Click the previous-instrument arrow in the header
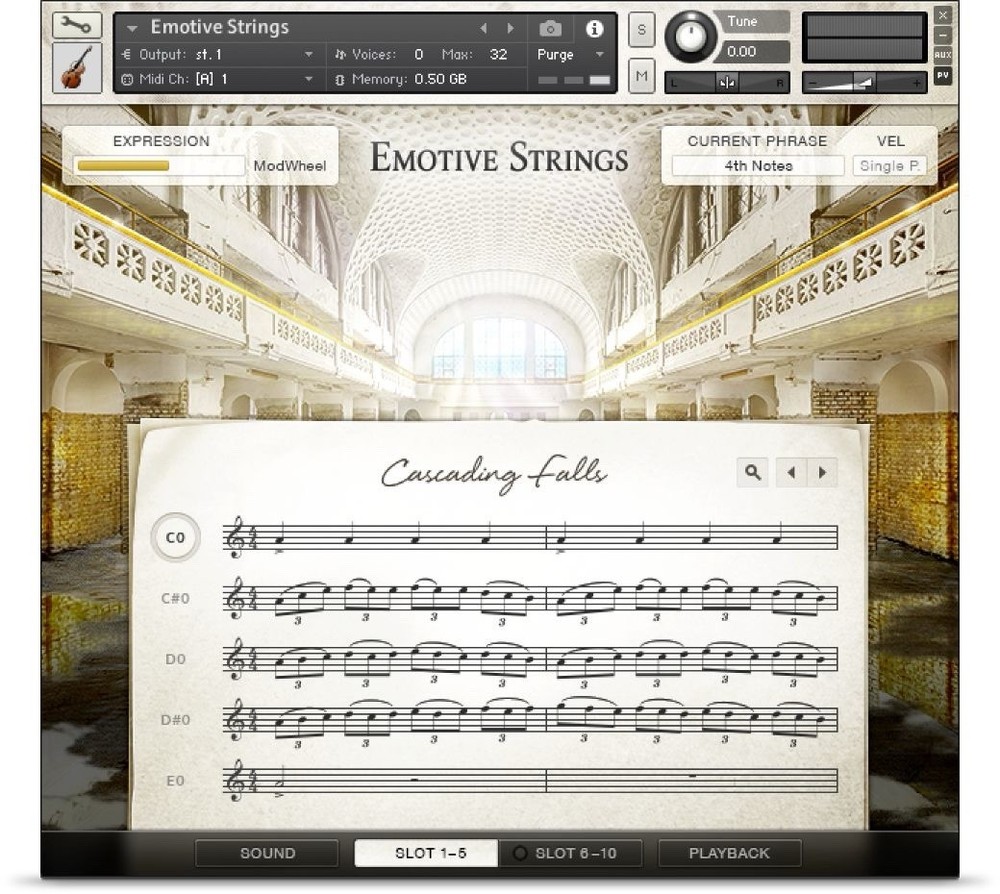Image resolution: width=1000 pixels, height=894 pixels. pyautogui.click(x=483, y=27)
